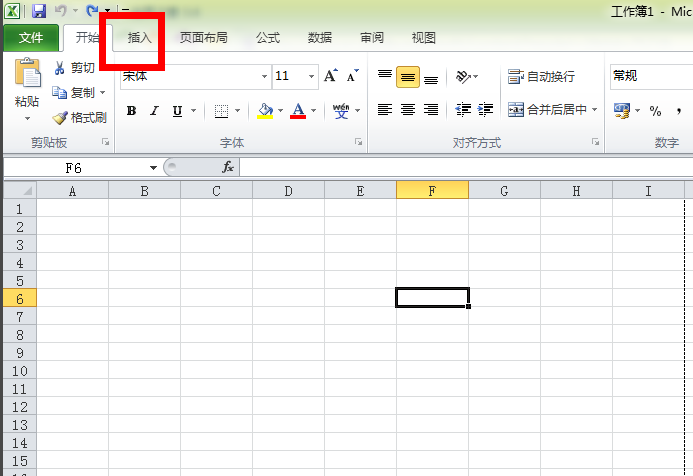Click into the formula bar
The width and height of the screenshot is (693, 476).
[x=466, y=168]
